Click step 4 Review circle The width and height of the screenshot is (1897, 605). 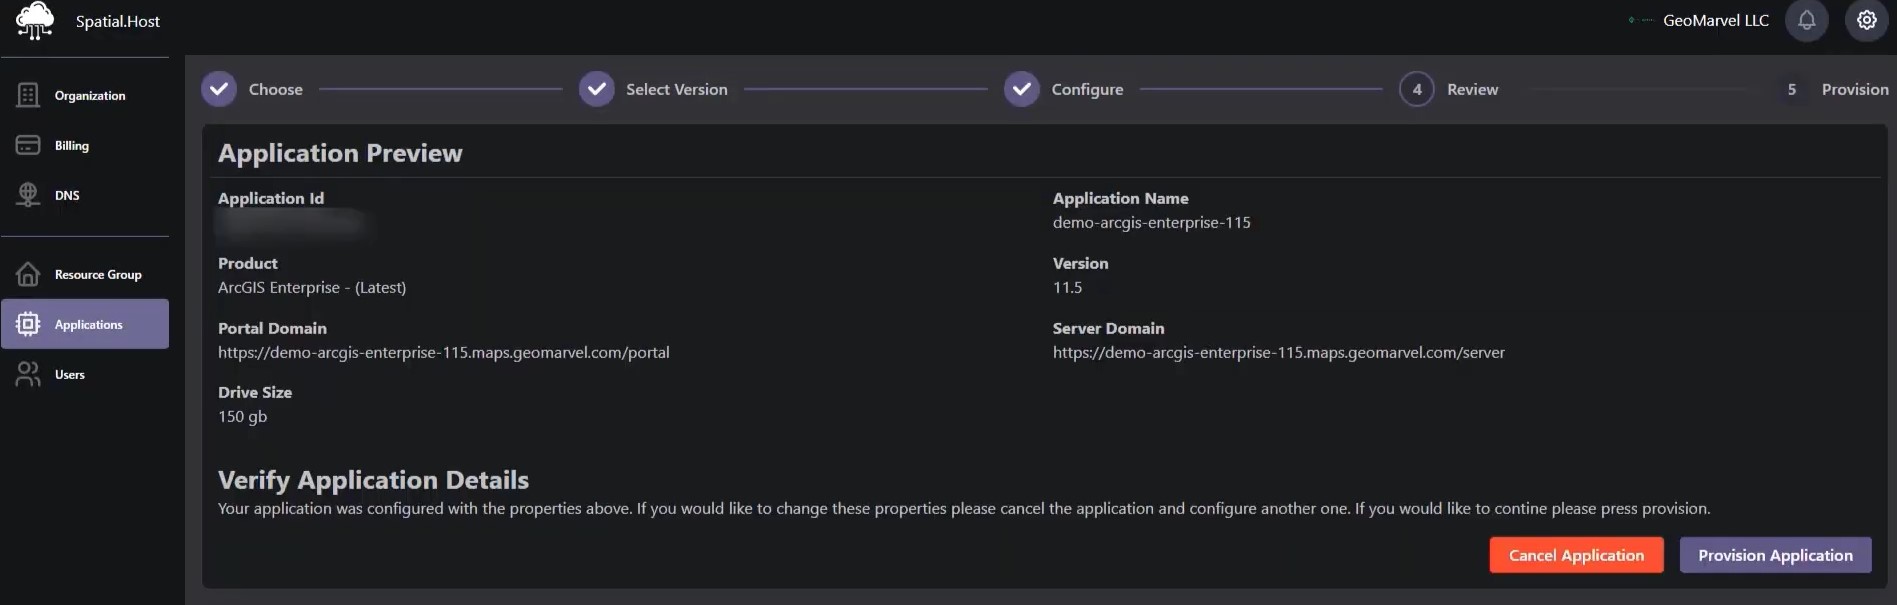click(1416, 89)
